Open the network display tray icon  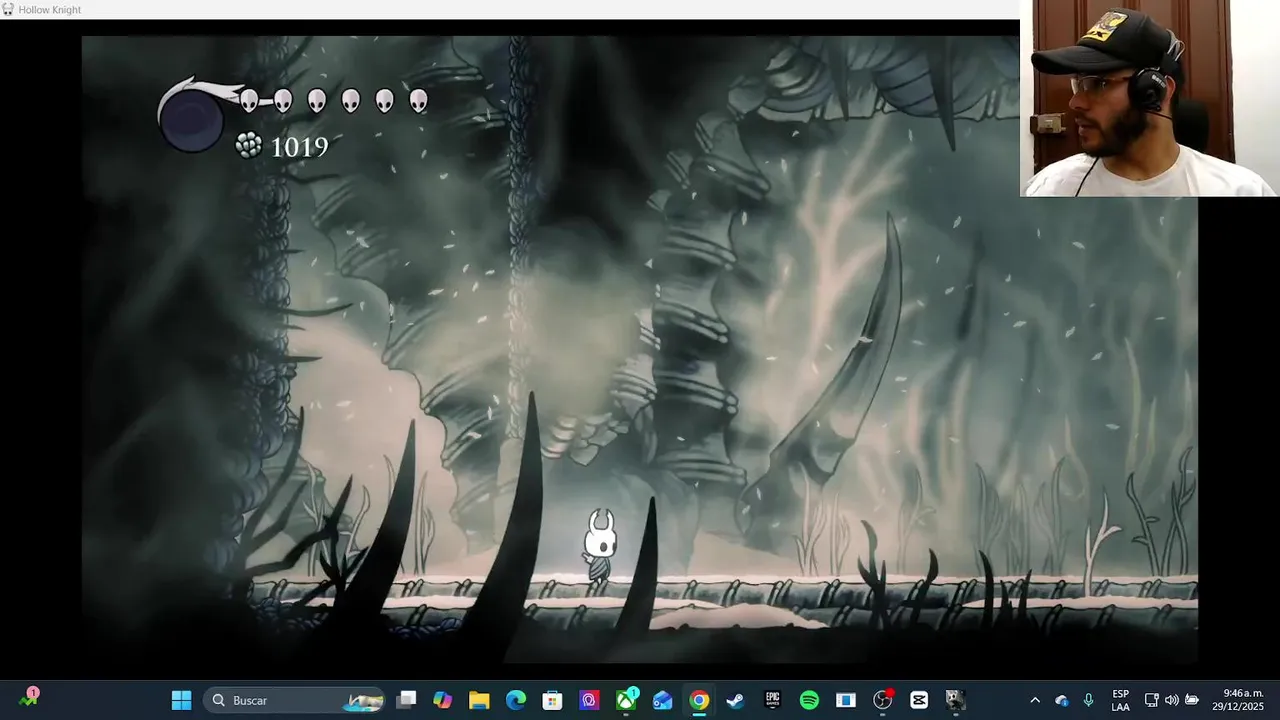(x=1151, y=700)
